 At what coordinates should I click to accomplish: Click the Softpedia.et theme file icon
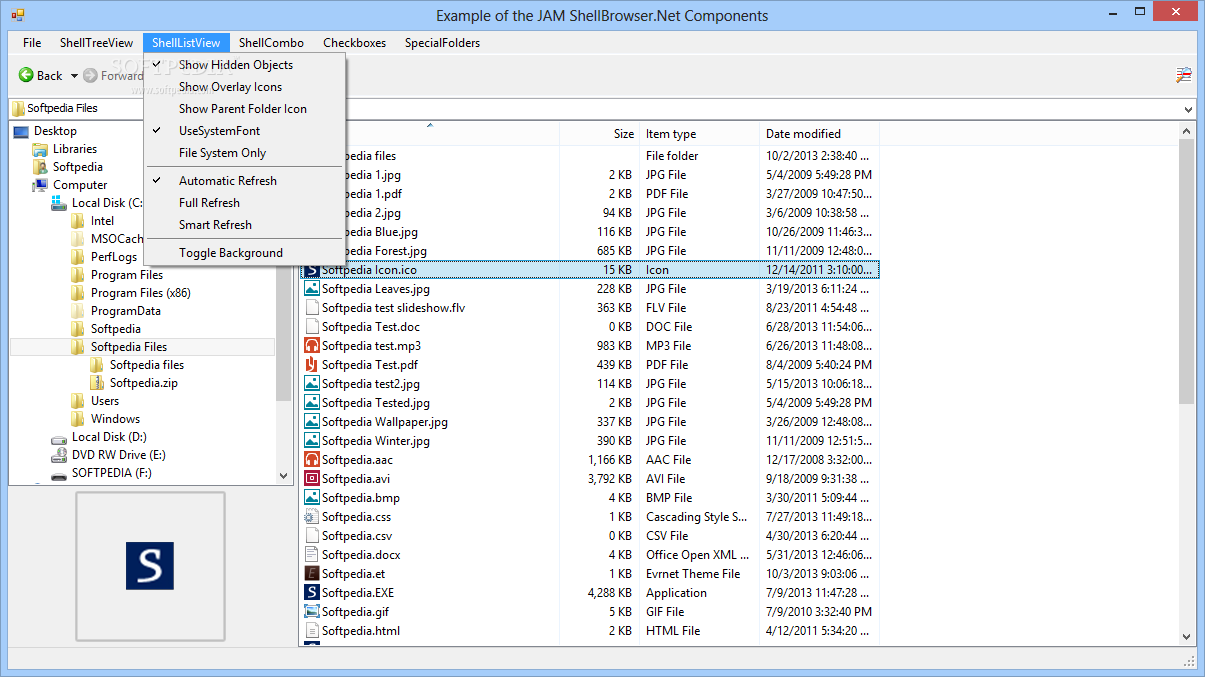312,574
